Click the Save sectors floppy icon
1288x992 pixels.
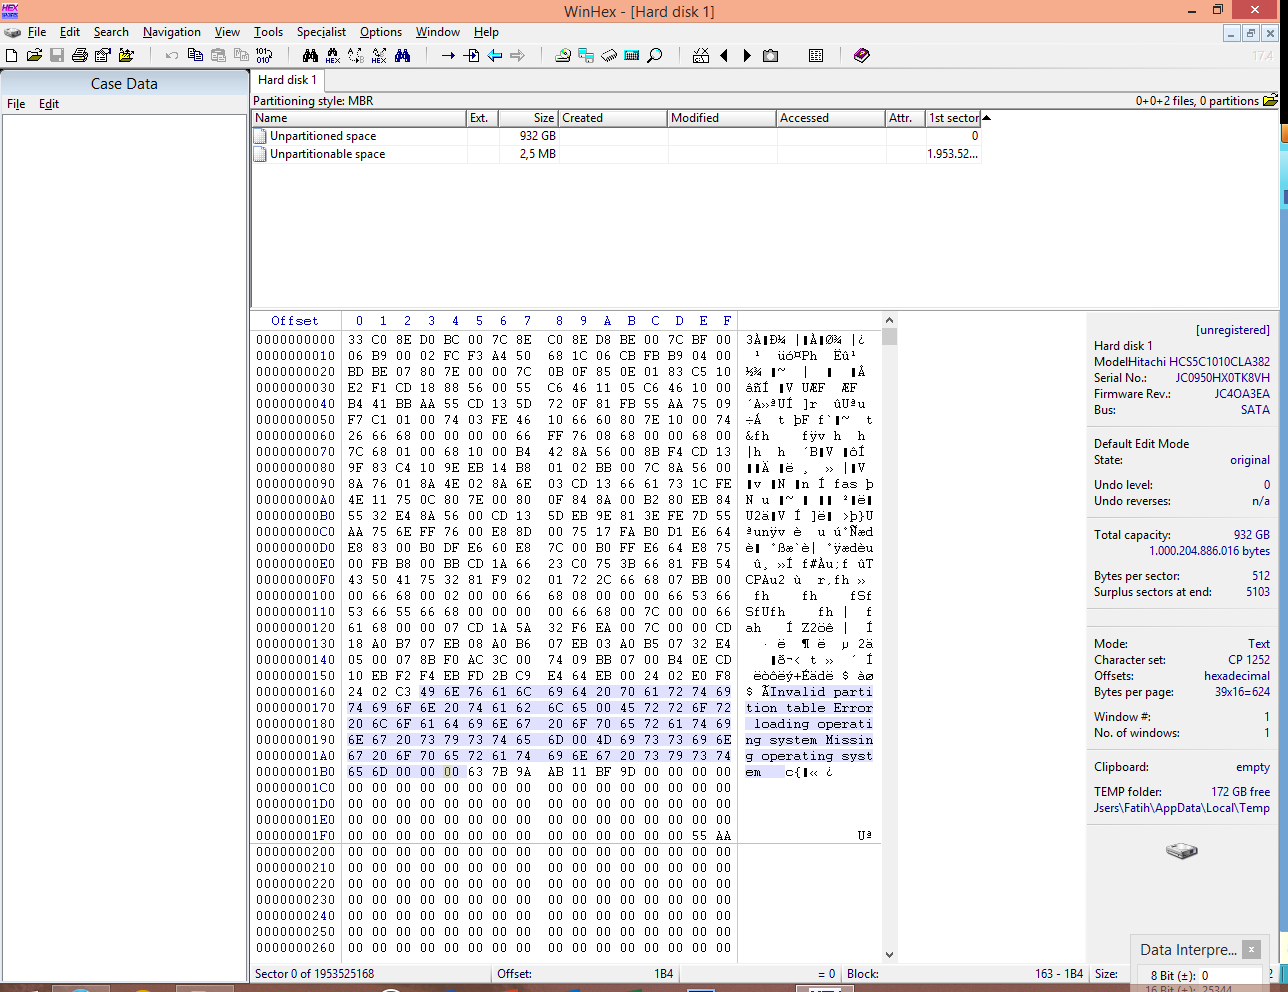coord(57,56)
